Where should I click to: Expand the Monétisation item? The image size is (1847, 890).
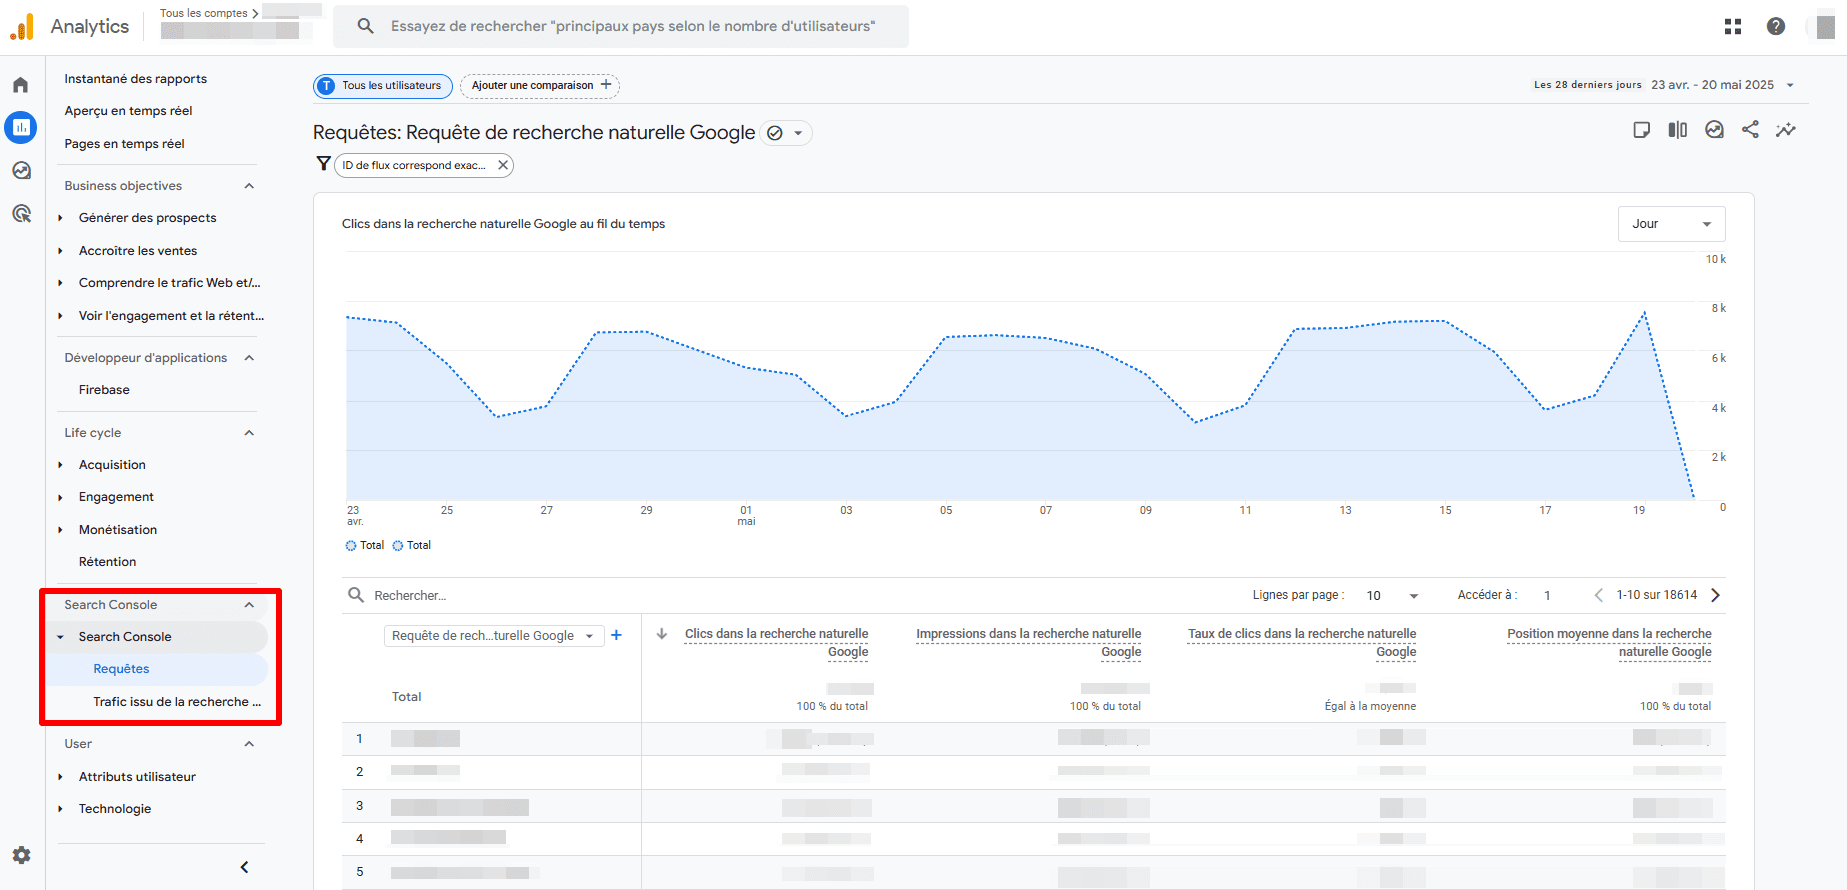coord(61,530)
